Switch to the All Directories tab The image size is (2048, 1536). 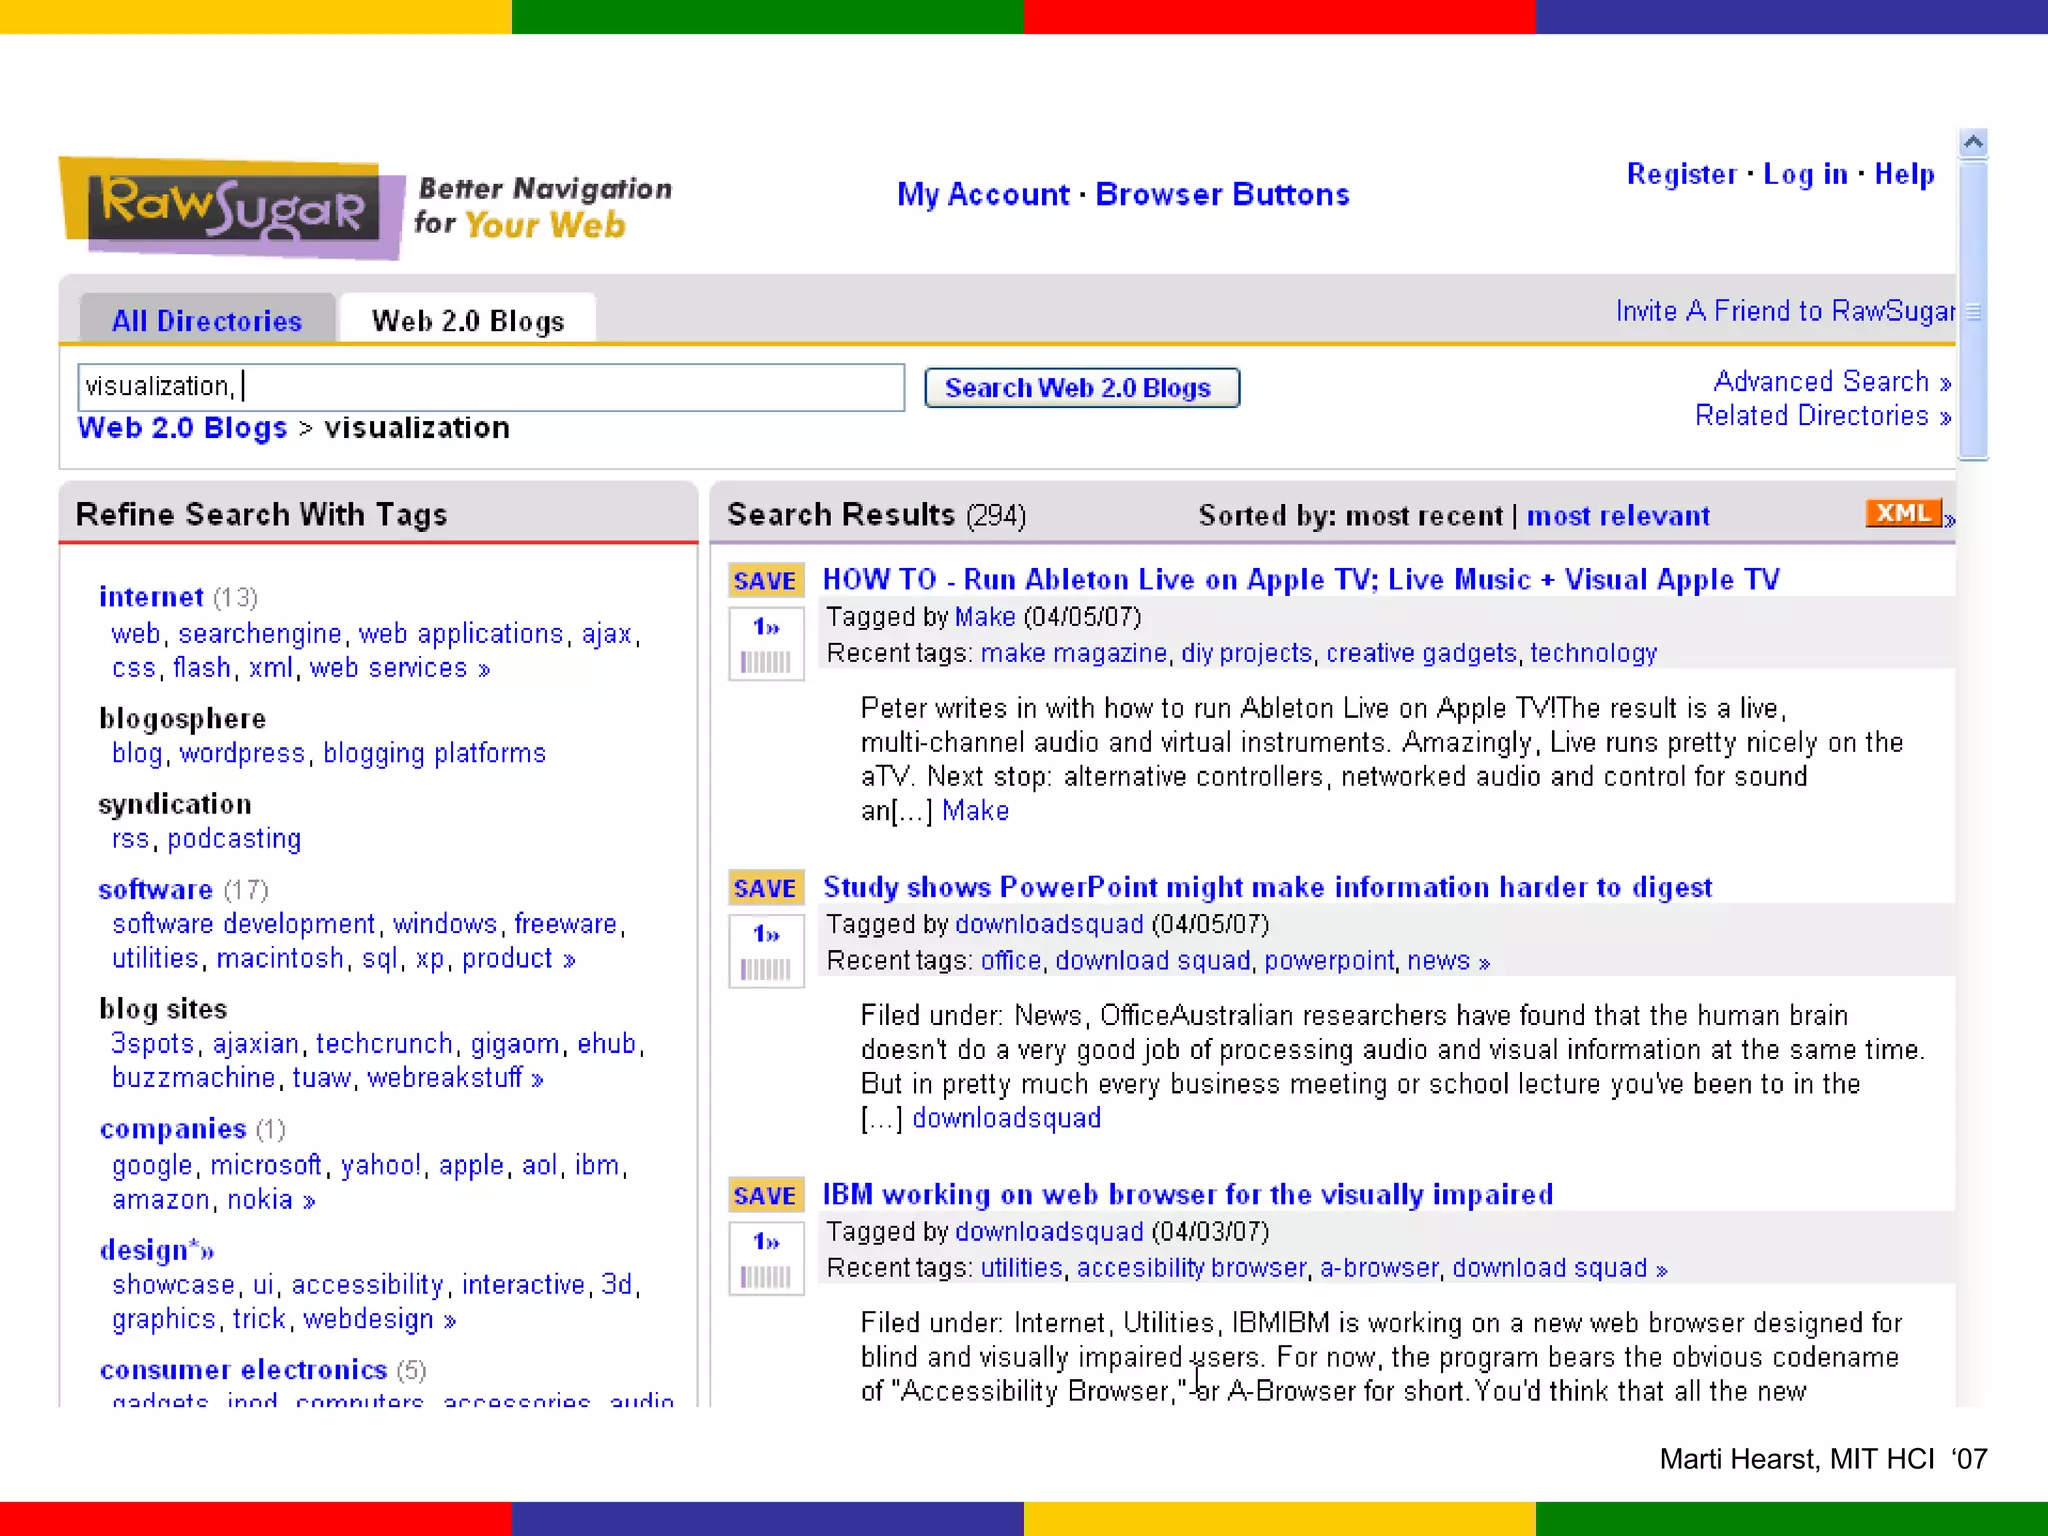click(207, 321)
